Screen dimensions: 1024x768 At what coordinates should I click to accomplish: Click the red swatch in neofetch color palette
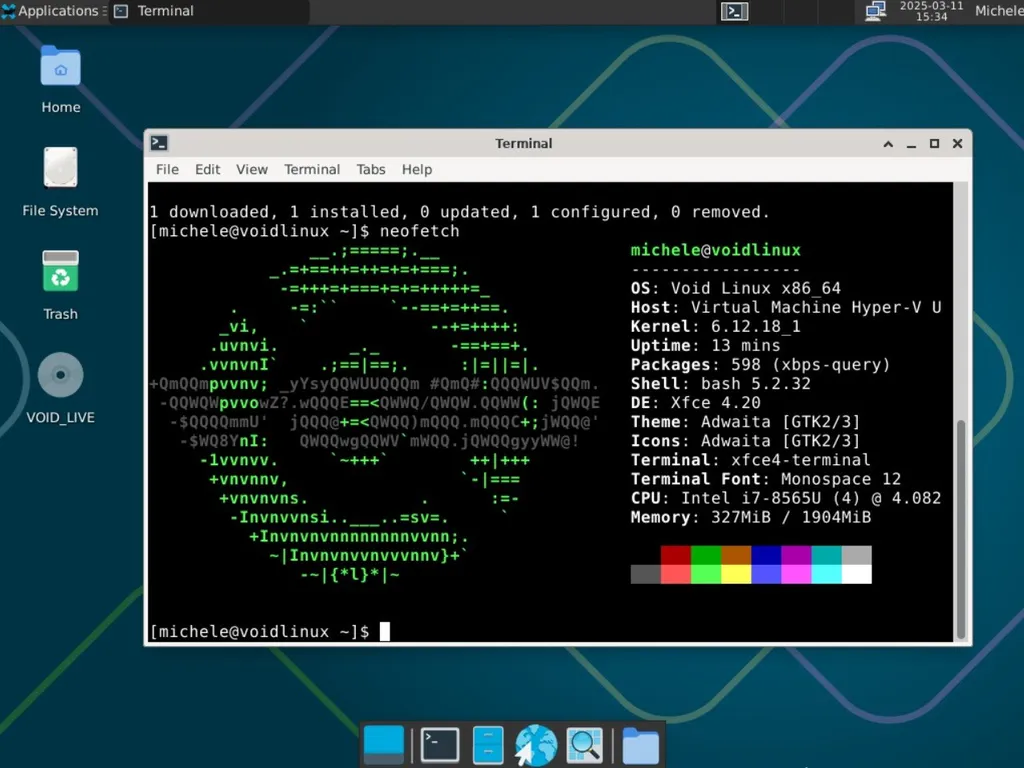click(x=673, y=553)
